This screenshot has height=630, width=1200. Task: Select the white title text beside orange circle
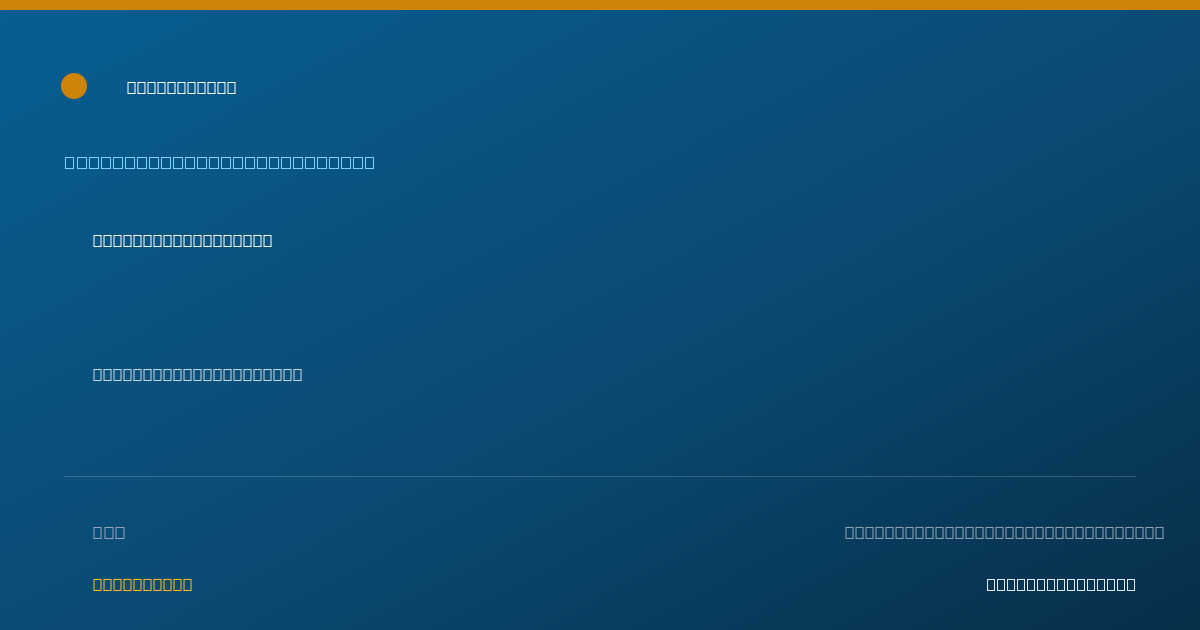(x=182, y=88)
